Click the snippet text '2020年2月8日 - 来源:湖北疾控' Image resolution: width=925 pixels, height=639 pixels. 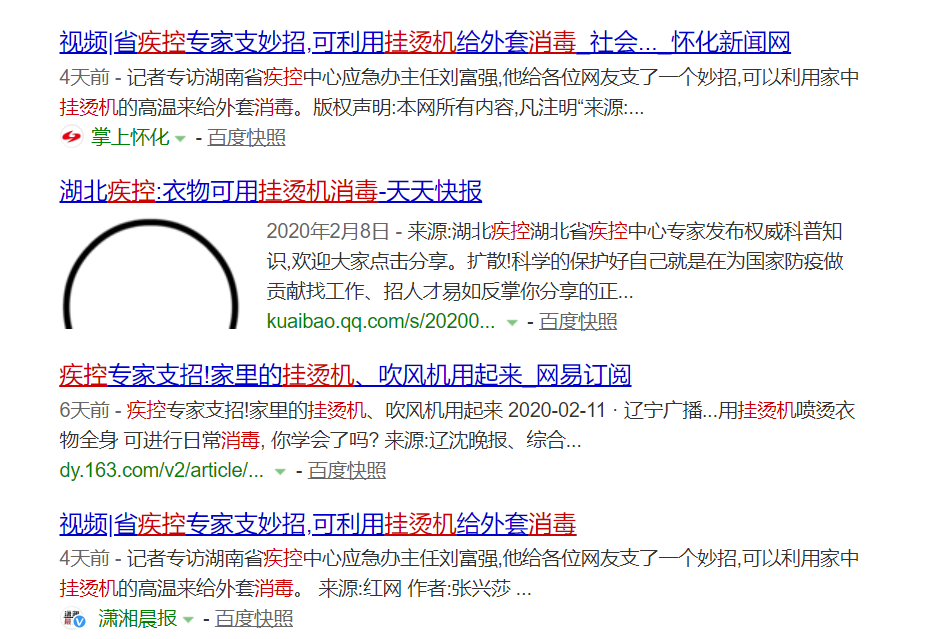tap(398, 231)
